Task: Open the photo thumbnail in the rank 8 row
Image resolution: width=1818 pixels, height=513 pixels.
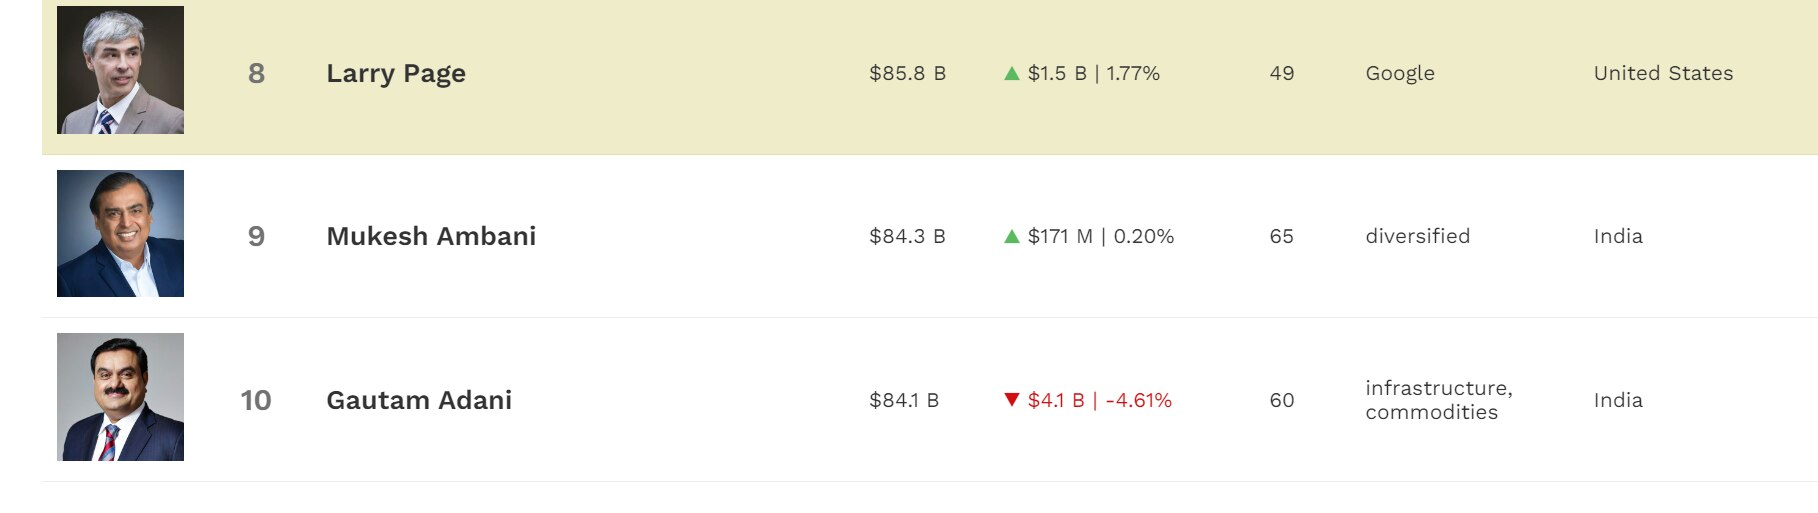Action: (120, 70)
